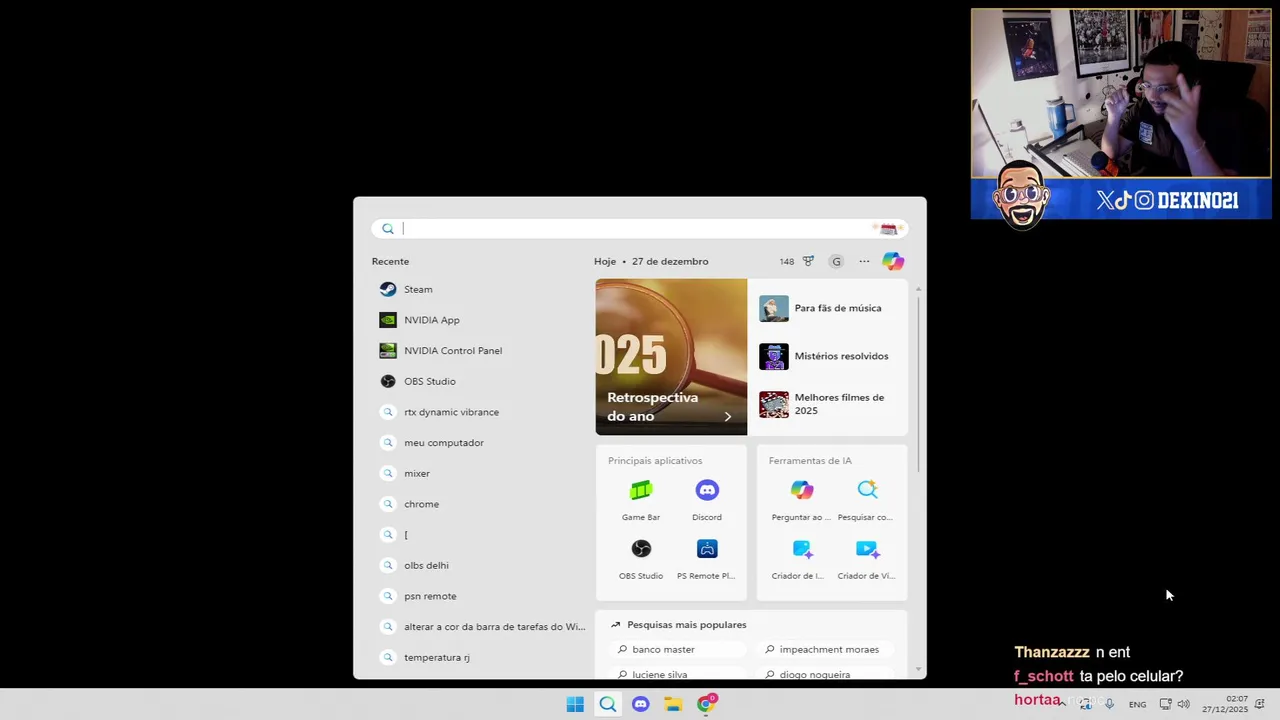Screen dimensions: 1280x720
Task: Click the scroll down arrow of results panel
Action: [918, 670]
